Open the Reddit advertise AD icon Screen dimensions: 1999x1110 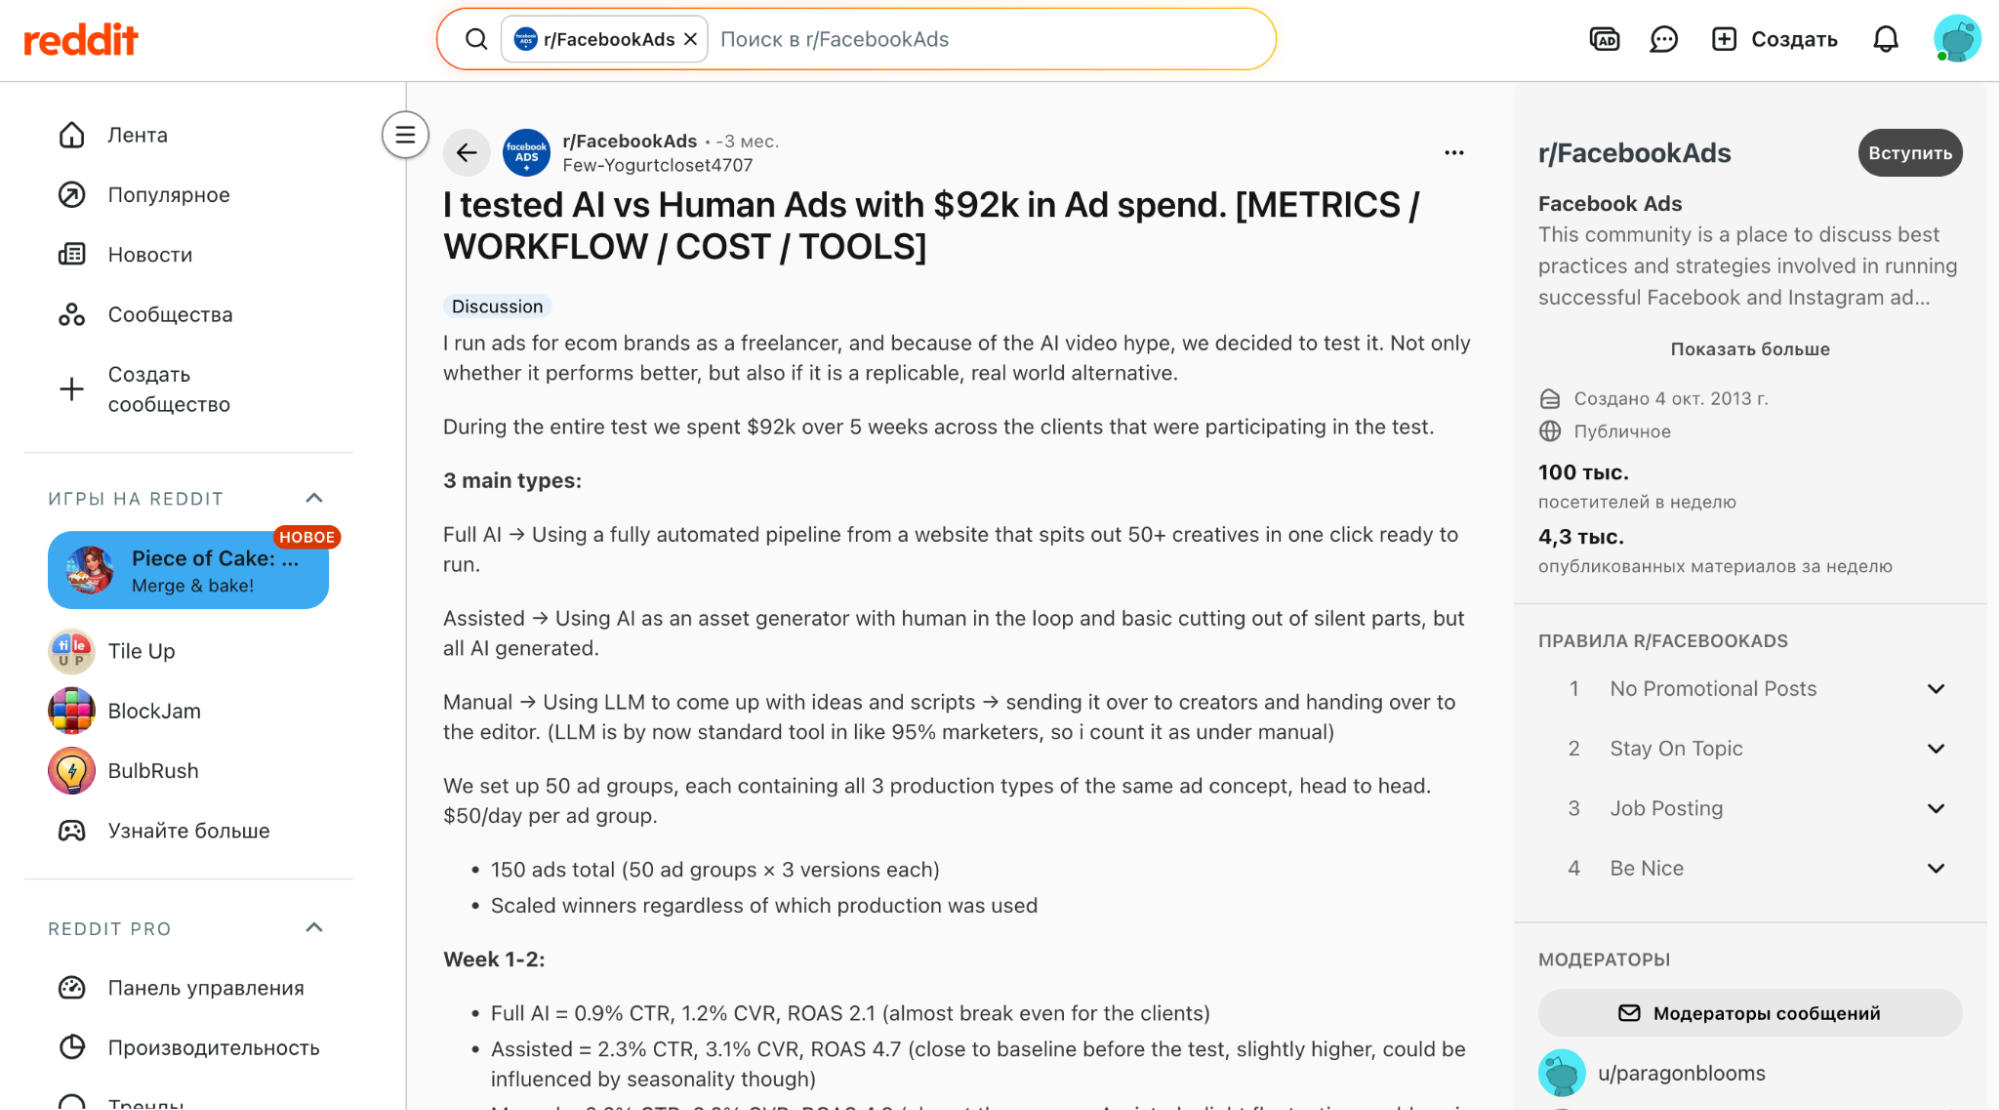(1604, 39)
